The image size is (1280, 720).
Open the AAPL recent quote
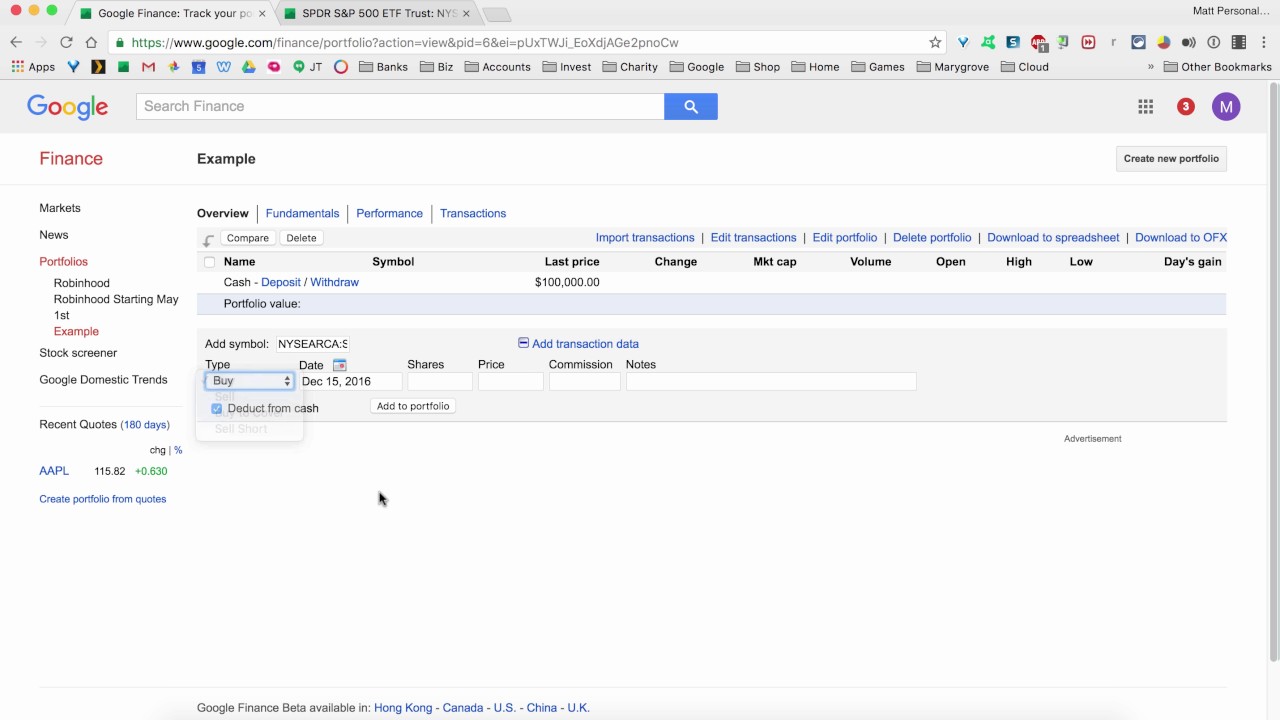(54, 471)
